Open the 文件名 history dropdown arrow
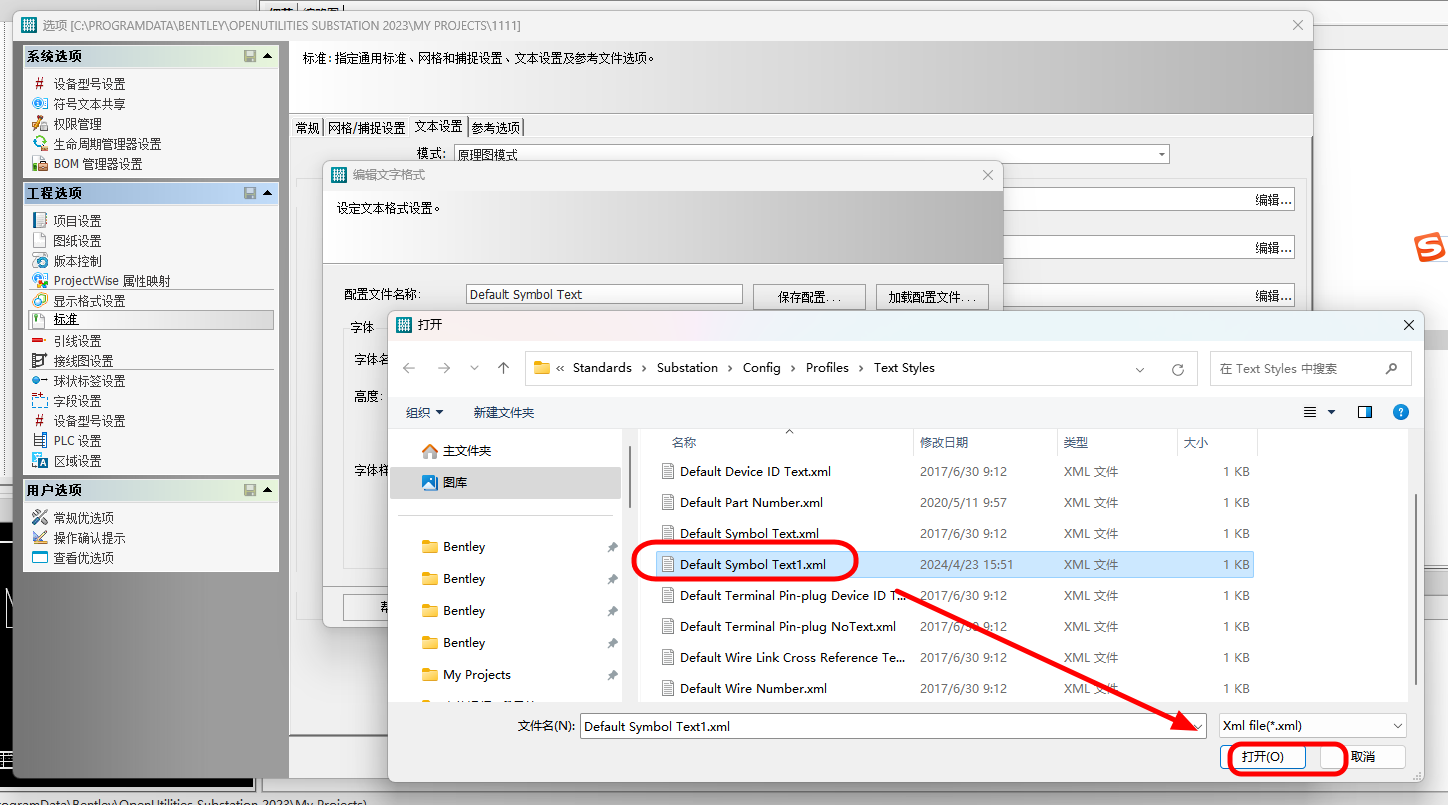The image size is (1448, 805). click(x=1196, y=726)
